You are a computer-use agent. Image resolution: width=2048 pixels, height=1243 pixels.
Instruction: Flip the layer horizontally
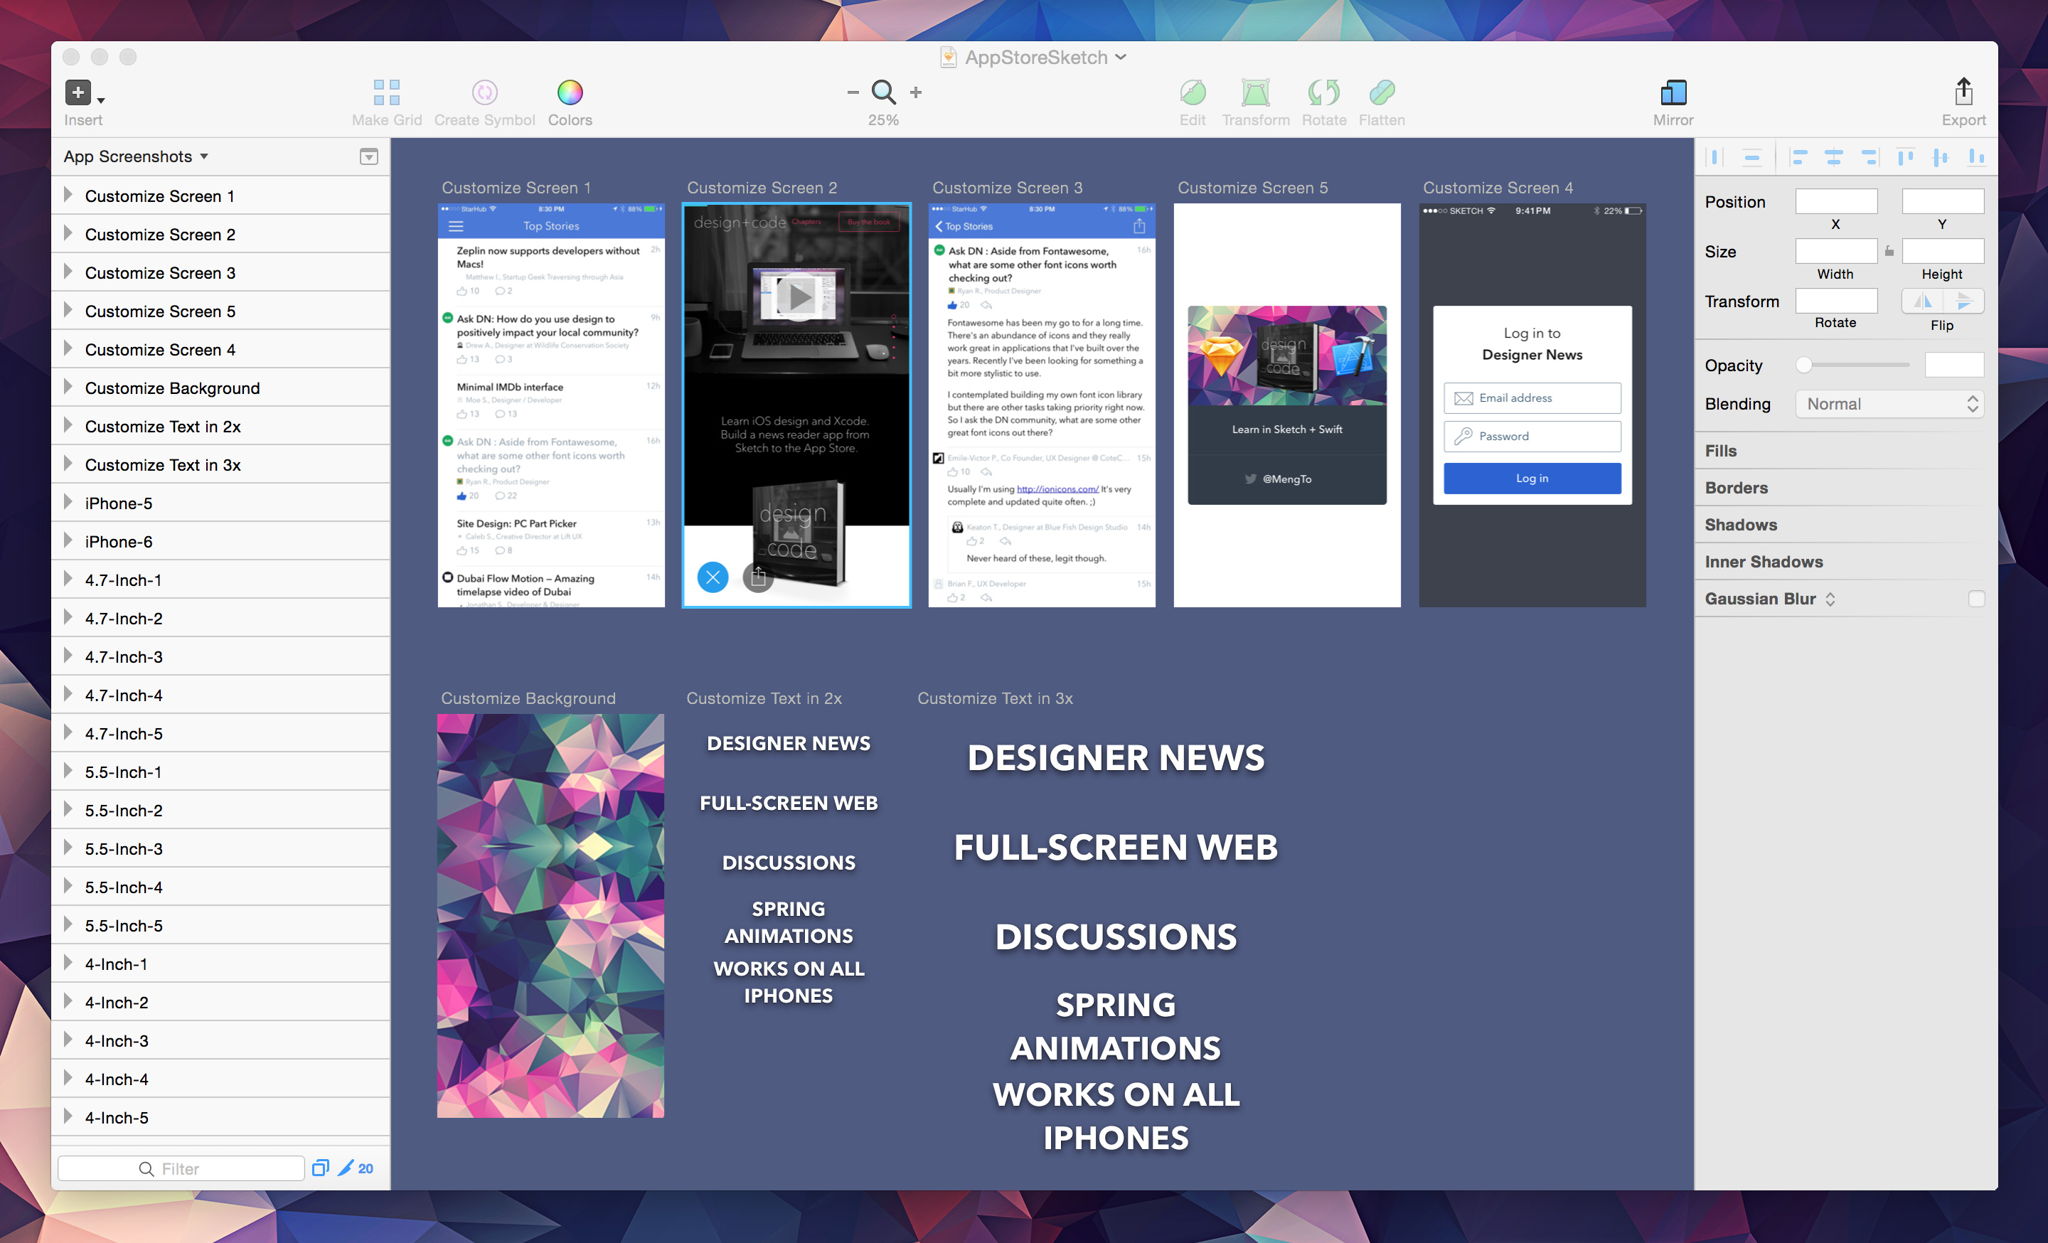click(1922, 301)
